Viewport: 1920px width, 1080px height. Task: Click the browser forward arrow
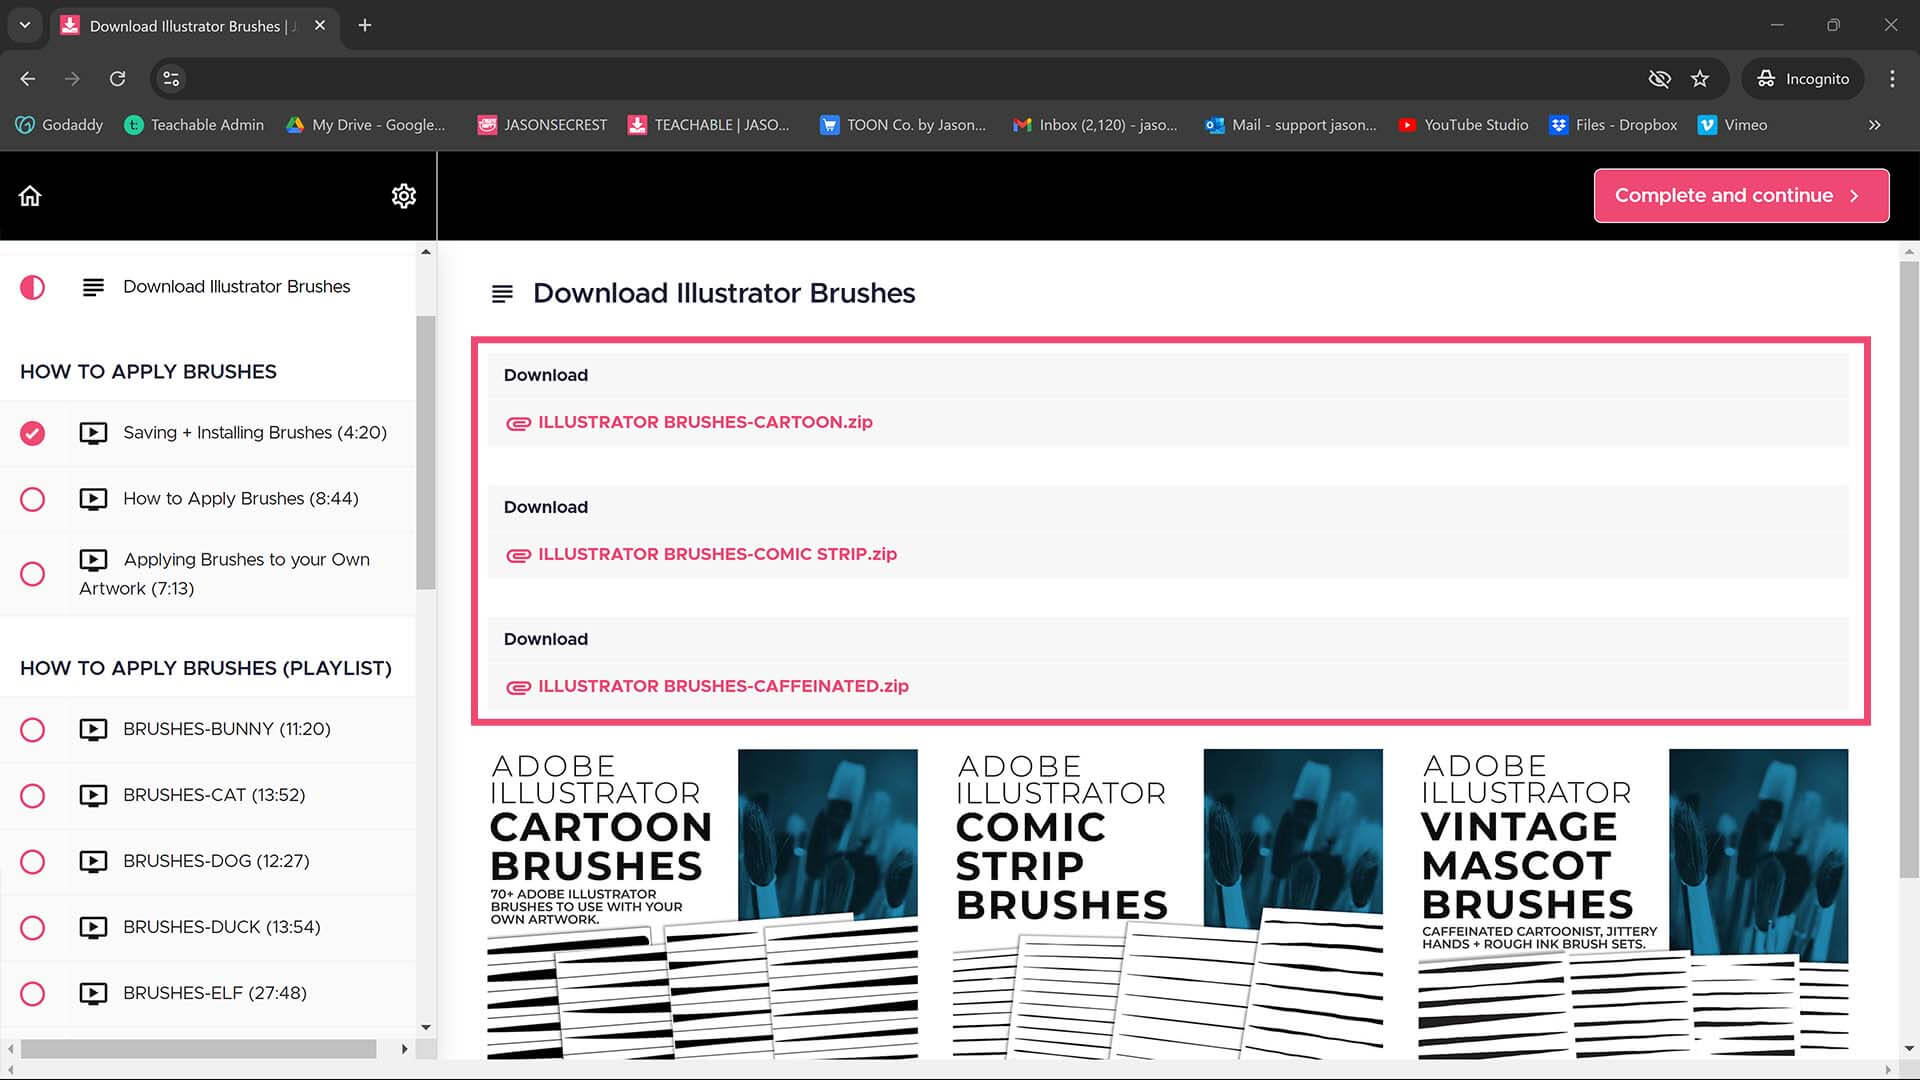click(x=72, y=79)
